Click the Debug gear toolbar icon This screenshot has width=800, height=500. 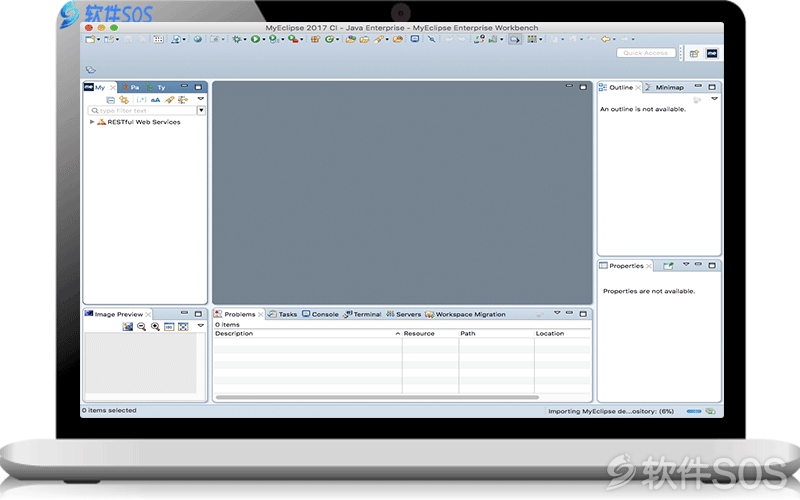237,39
